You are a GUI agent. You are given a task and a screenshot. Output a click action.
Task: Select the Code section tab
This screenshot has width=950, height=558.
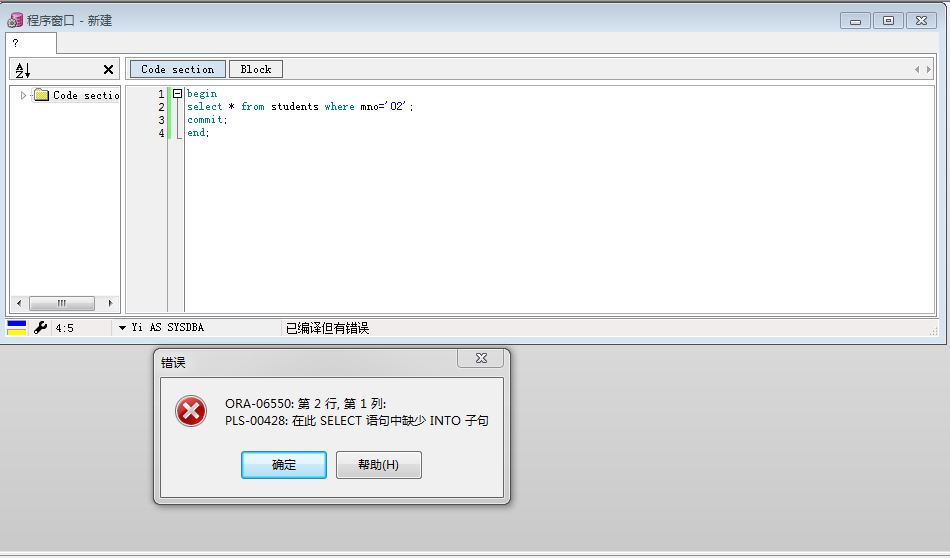[x=177, y=69]
